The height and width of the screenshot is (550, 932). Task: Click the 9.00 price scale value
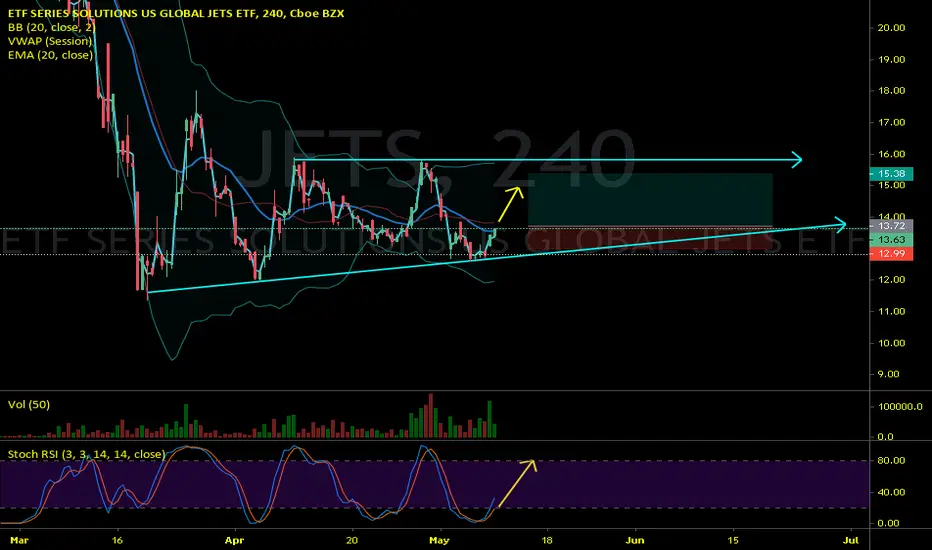tap(889, 374)
